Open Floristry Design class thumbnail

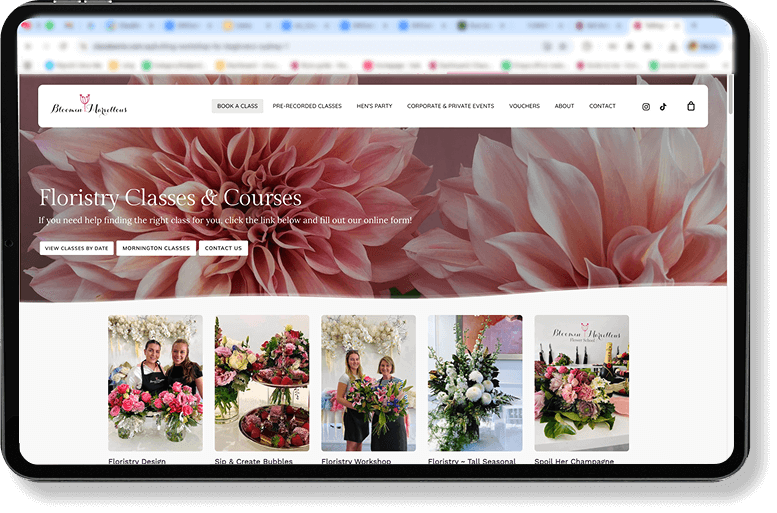(155, 383)
